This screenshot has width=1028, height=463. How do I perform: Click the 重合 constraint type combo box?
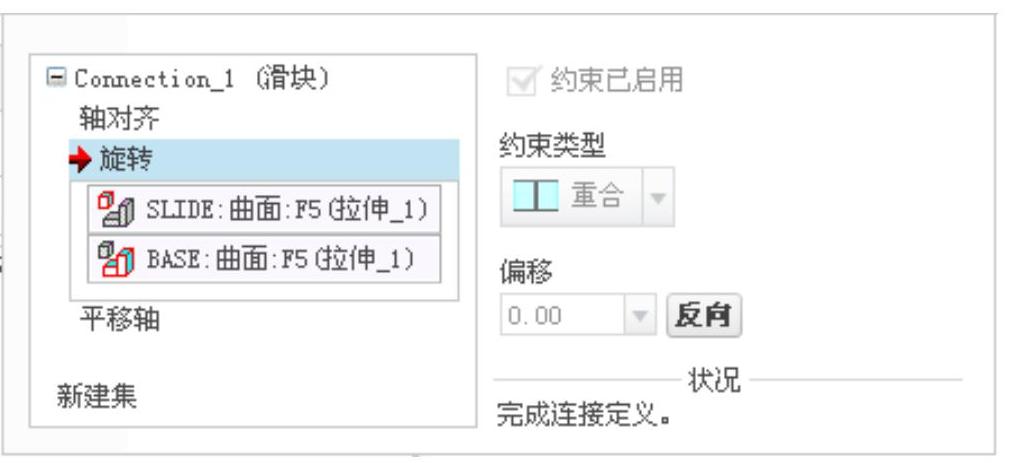(x=587, y=197)
